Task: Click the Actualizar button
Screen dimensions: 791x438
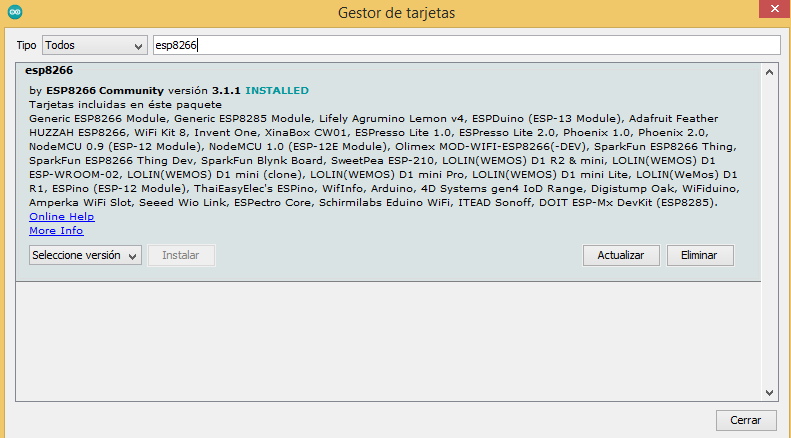Action: coord(621,255)
